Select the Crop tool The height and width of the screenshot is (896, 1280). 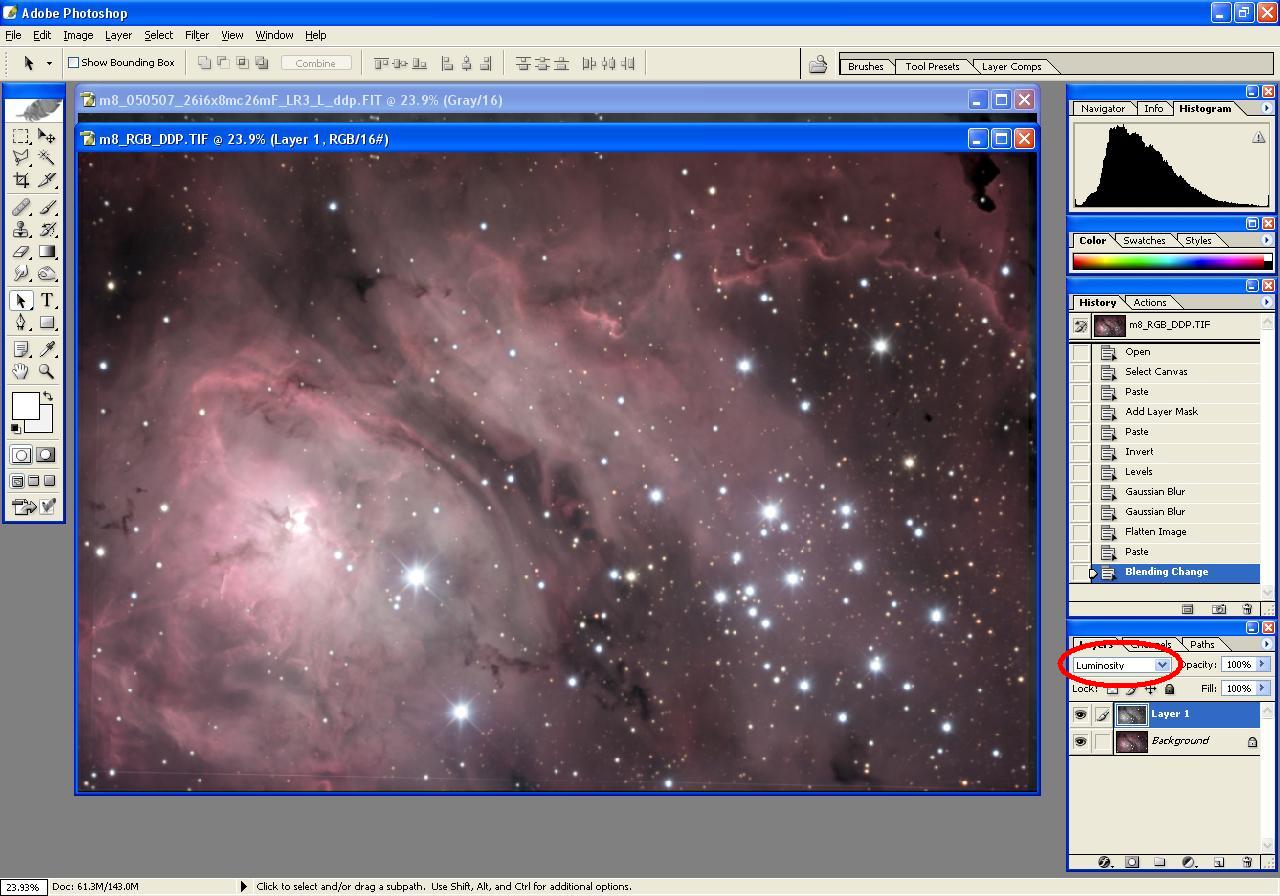[21, 181]
